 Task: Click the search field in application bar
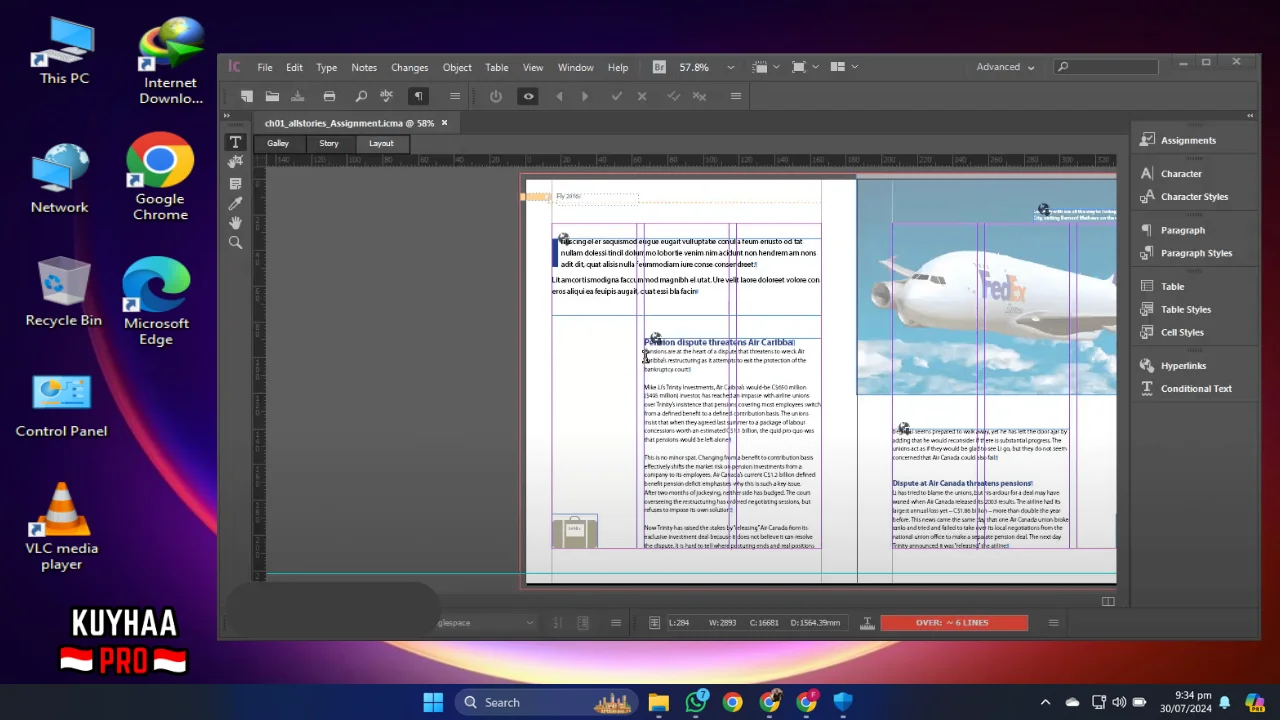[1107, 67]
